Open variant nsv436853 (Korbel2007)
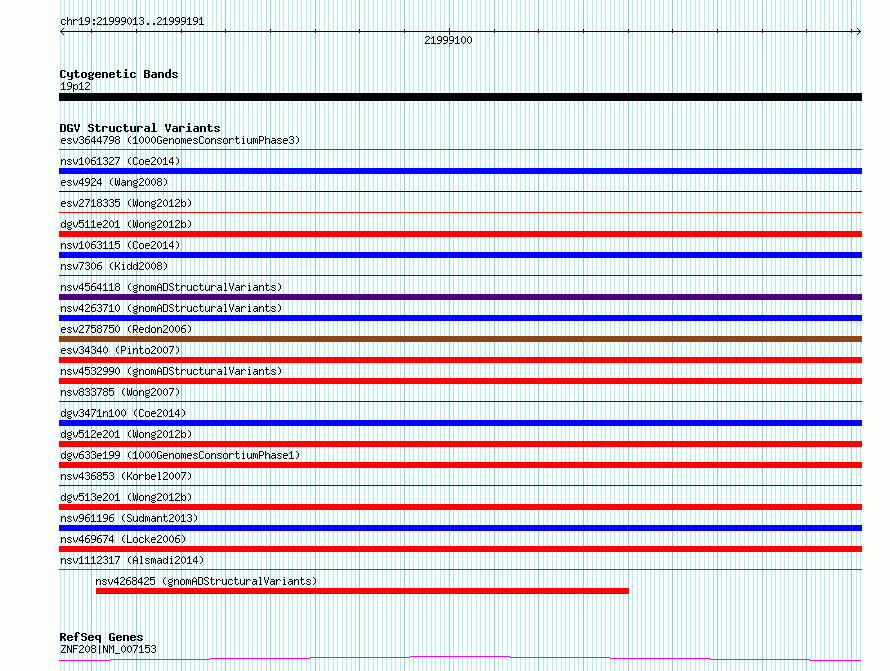 126,476
